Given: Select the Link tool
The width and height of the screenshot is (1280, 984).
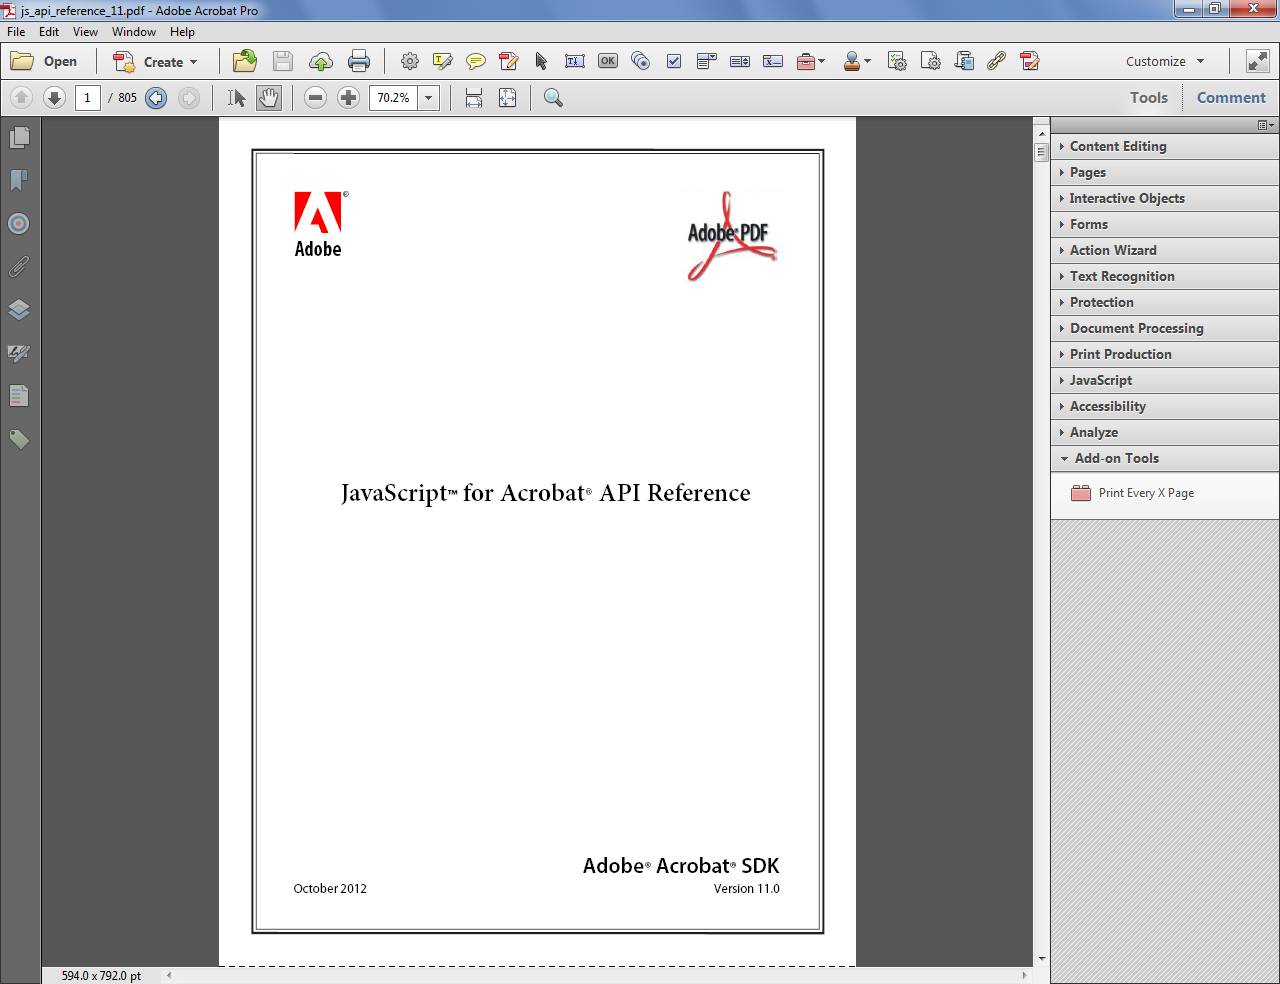Looking at the screenshot, I should point(996,61).
